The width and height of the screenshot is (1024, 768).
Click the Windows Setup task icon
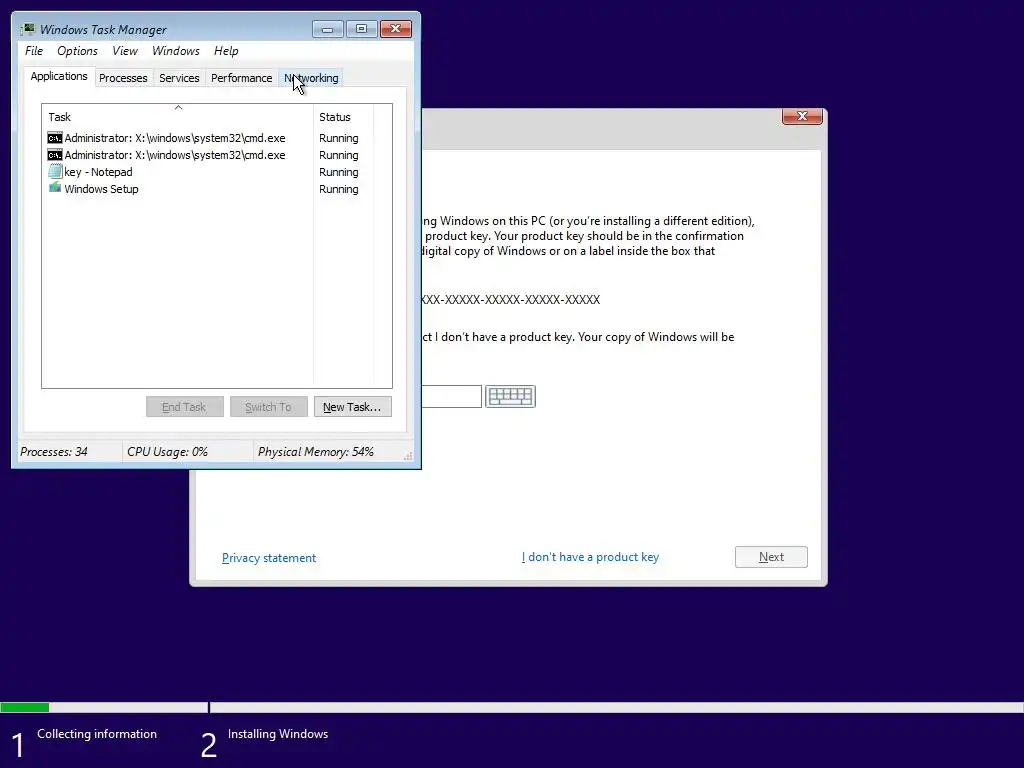click(55, 188)
